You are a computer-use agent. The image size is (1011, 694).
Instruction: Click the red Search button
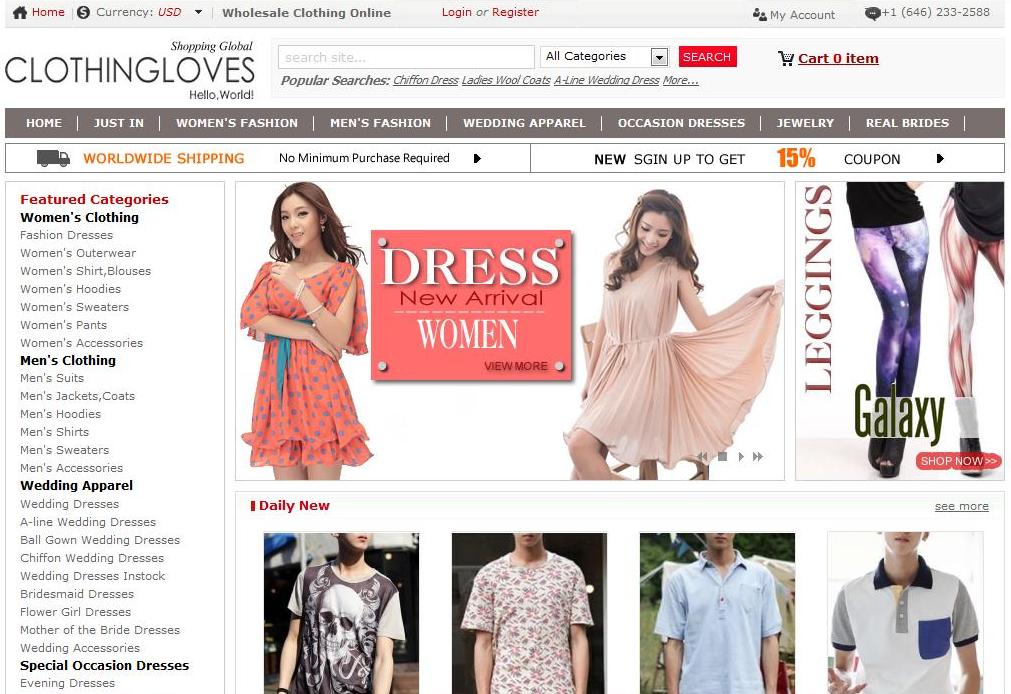pos(707,57)
